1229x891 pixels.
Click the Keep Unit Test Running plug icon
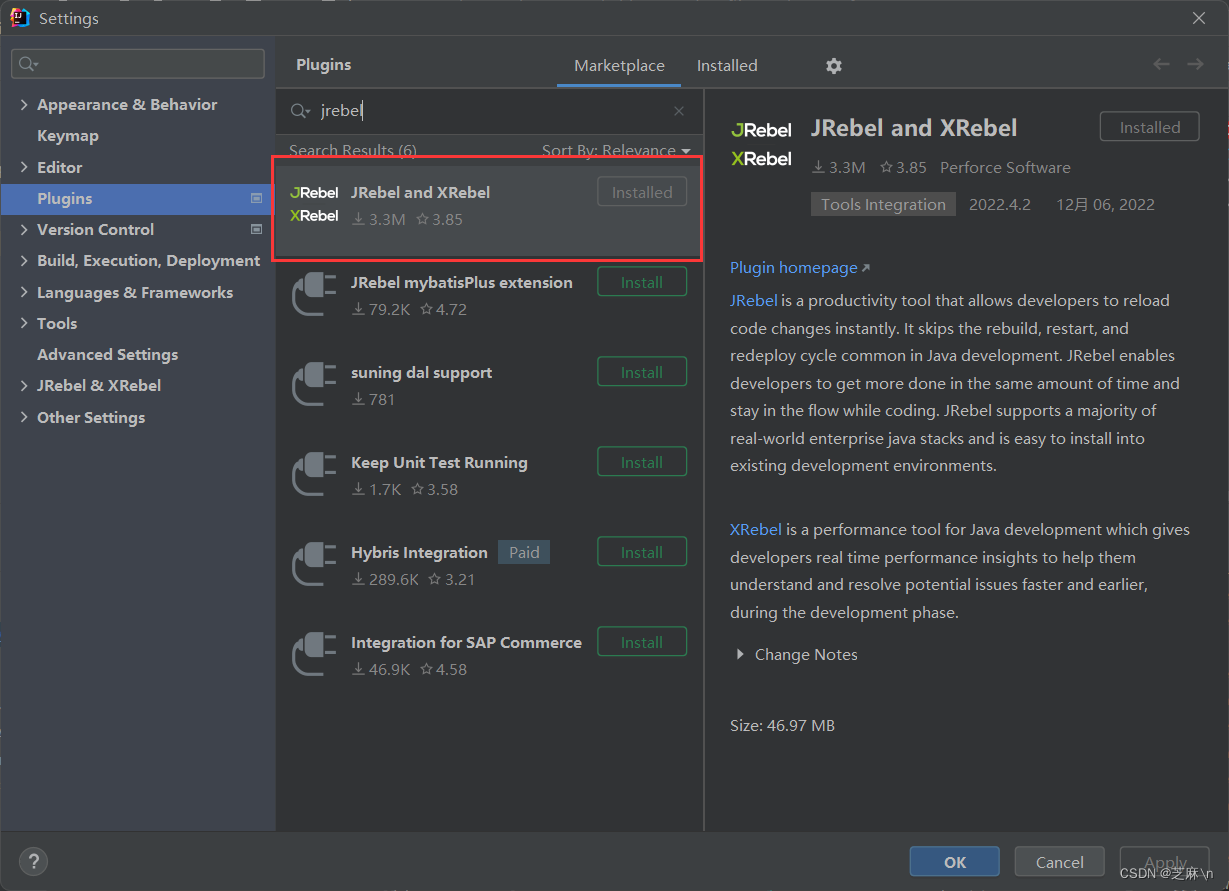pos(314,475)
